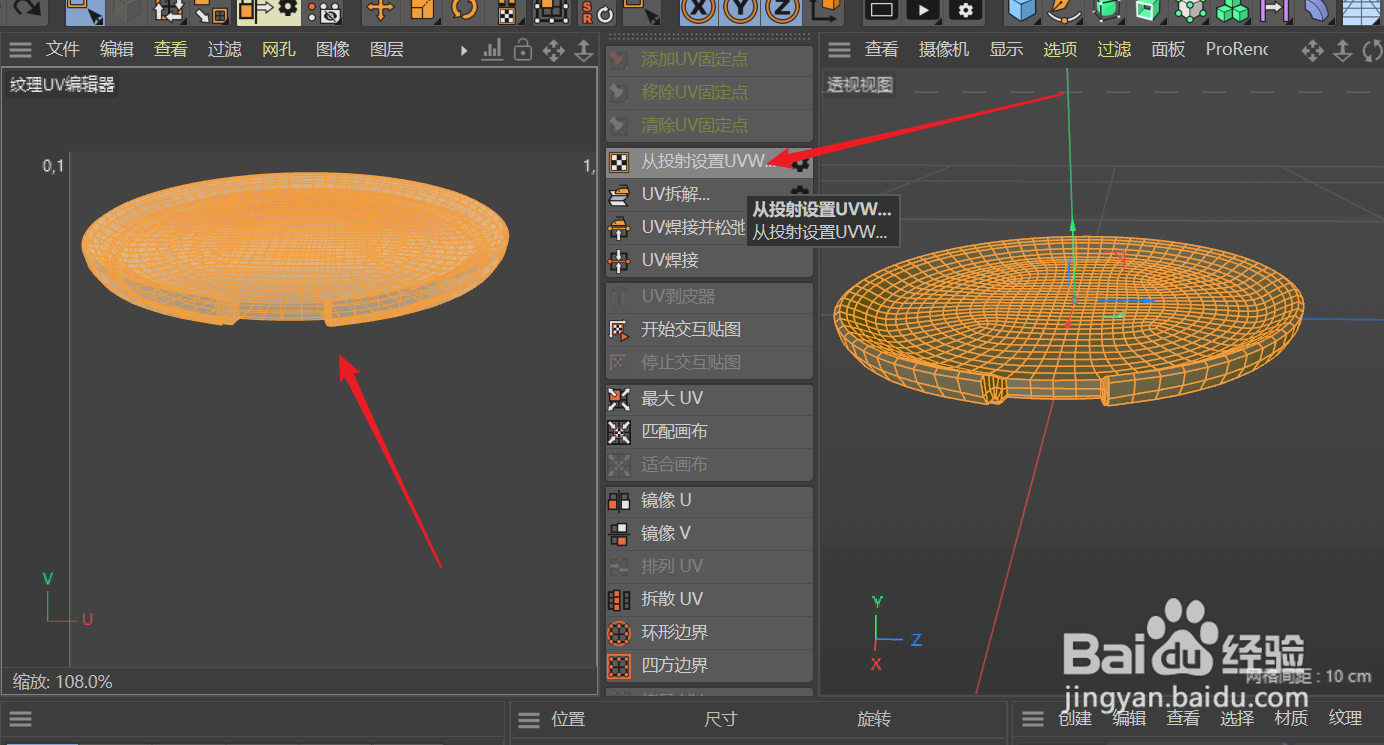Click green Y axis arrow on gizmo
Viewport: 1384px width, 745px height.
pos(1072,227)
